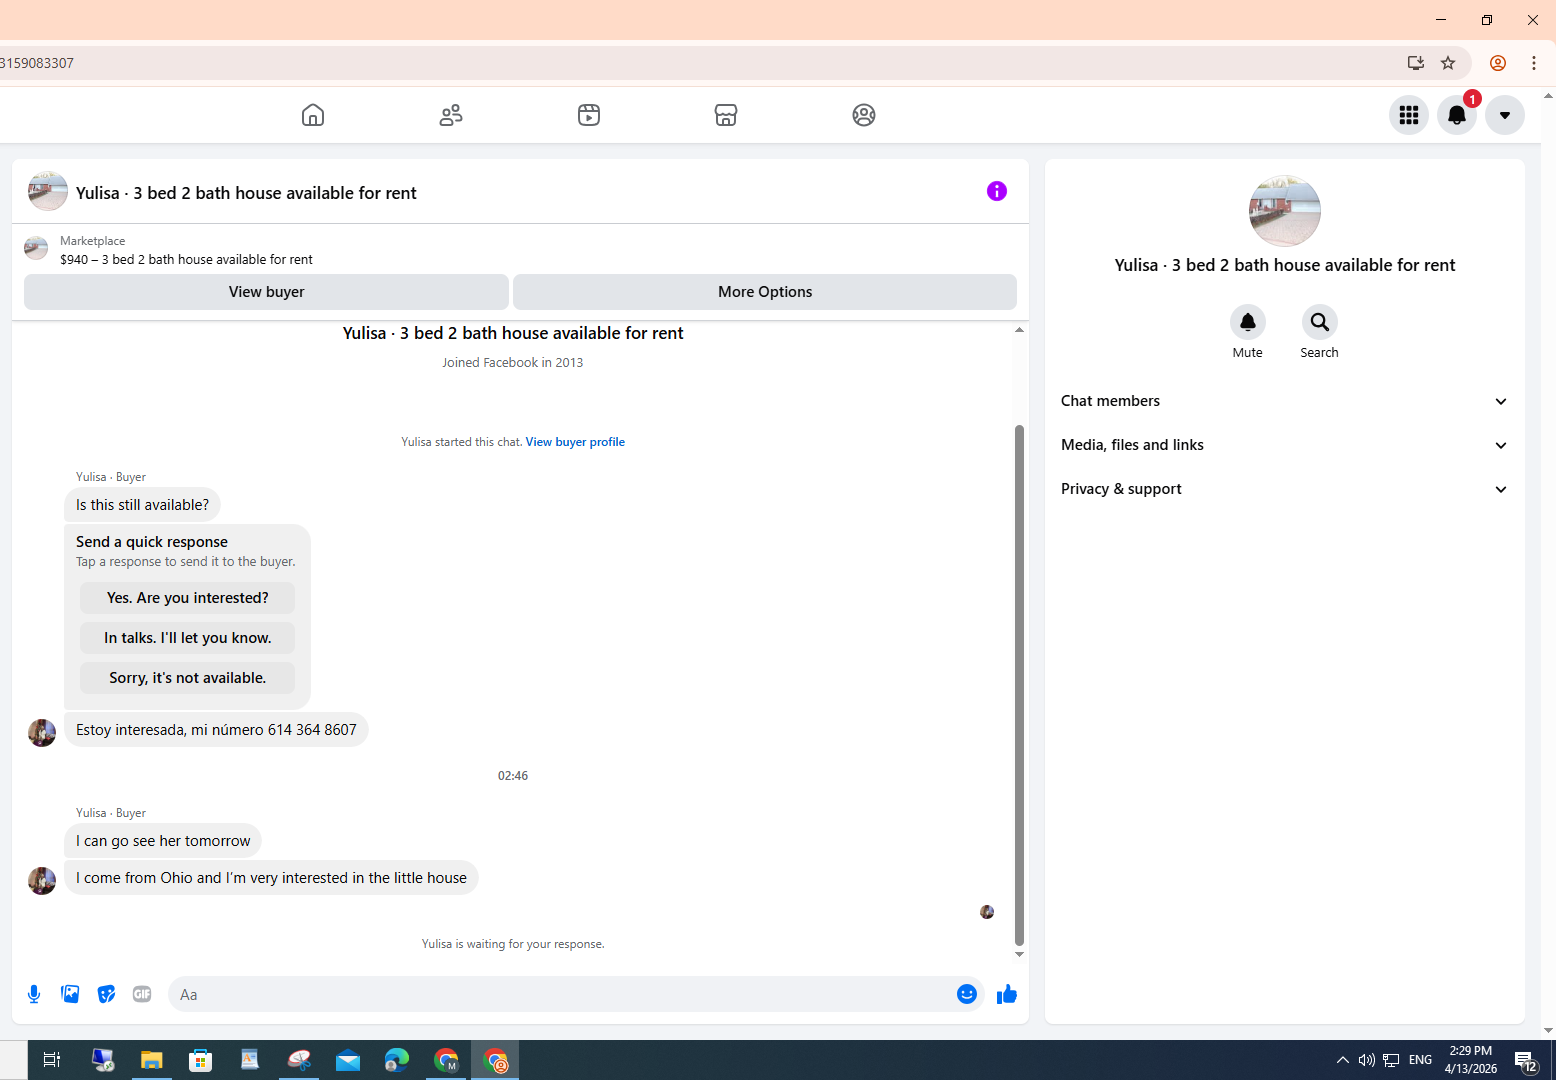The height and width of the screenshot is (1080, 1556).
Task: Open the Chrome profile icon
Action: (1498, 63)
